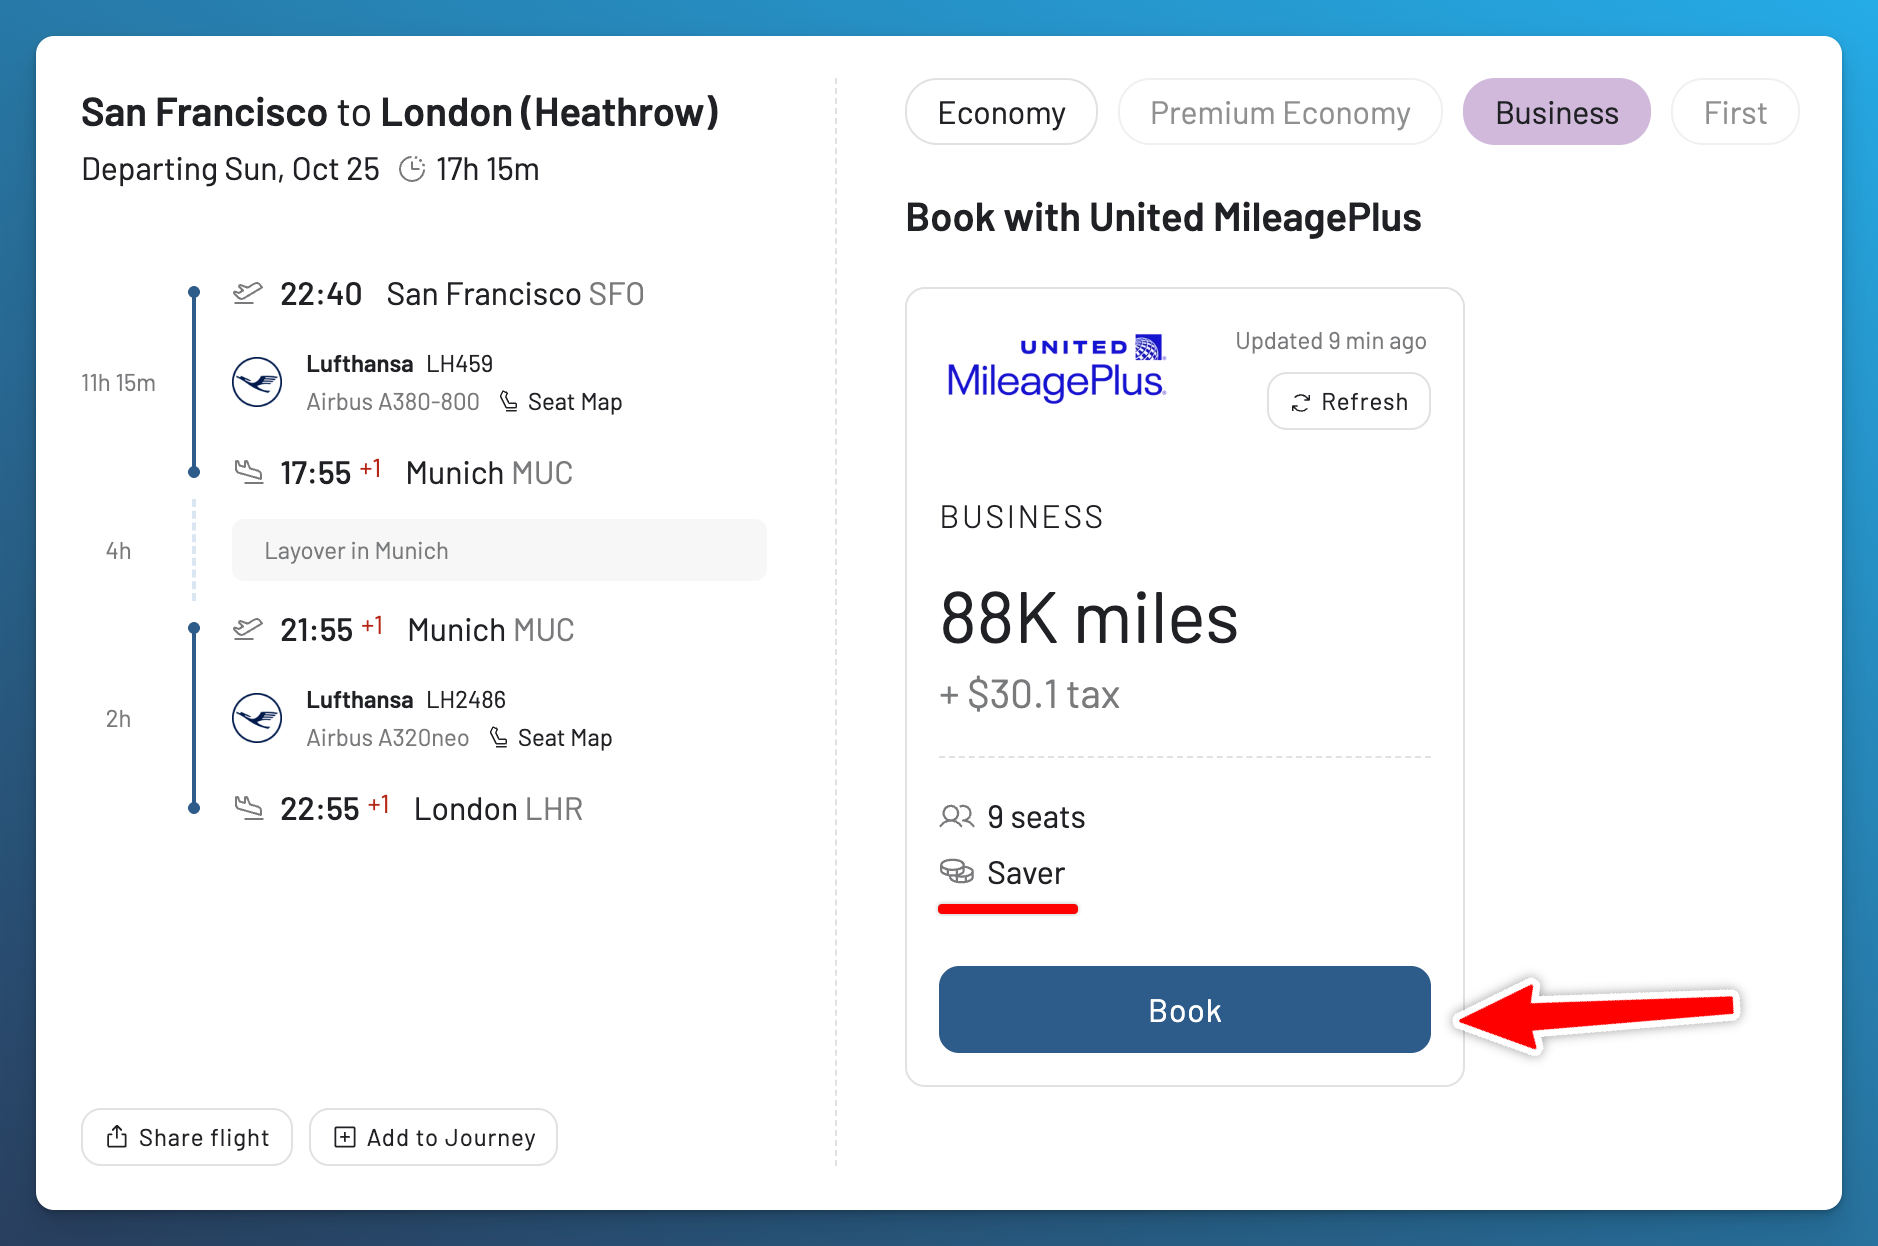The width and height of the screenshot is (1878, 1246).
Task: Click the Lufthansa logo for LH2486
Action: [x=257, y=718]
